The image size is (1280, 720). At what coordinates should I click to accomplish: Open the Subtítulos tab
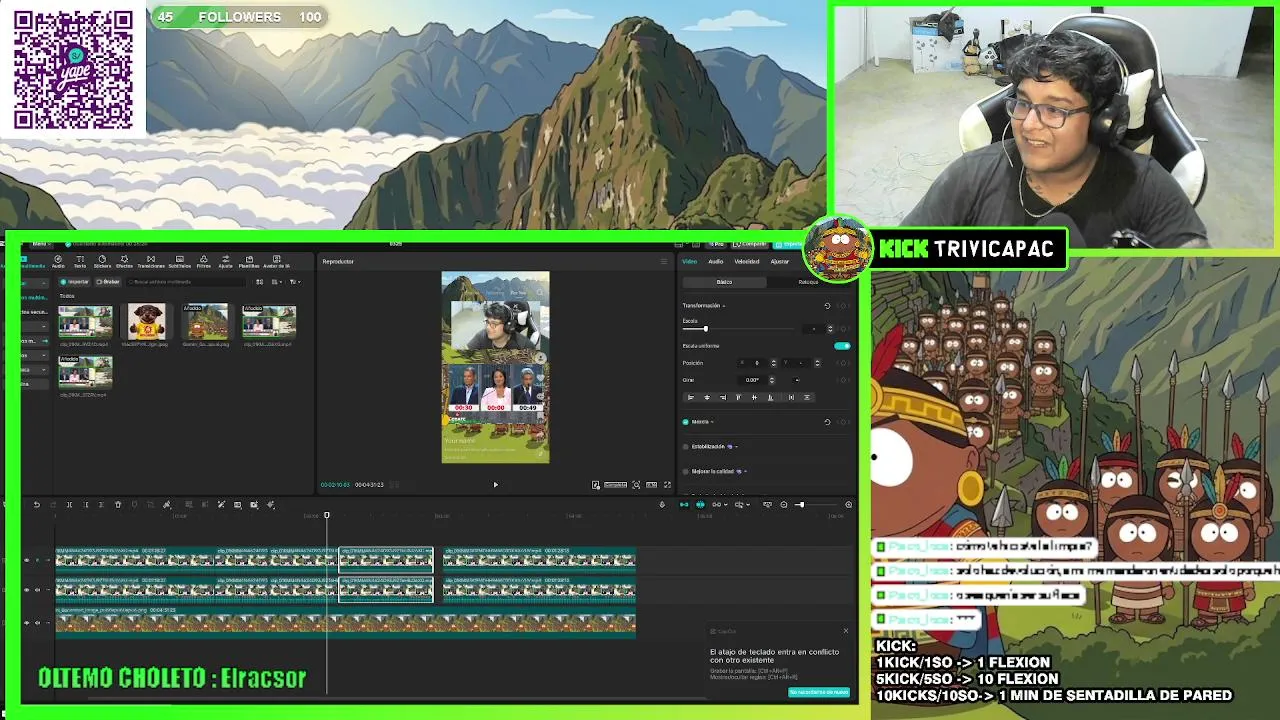coord(180,261)
